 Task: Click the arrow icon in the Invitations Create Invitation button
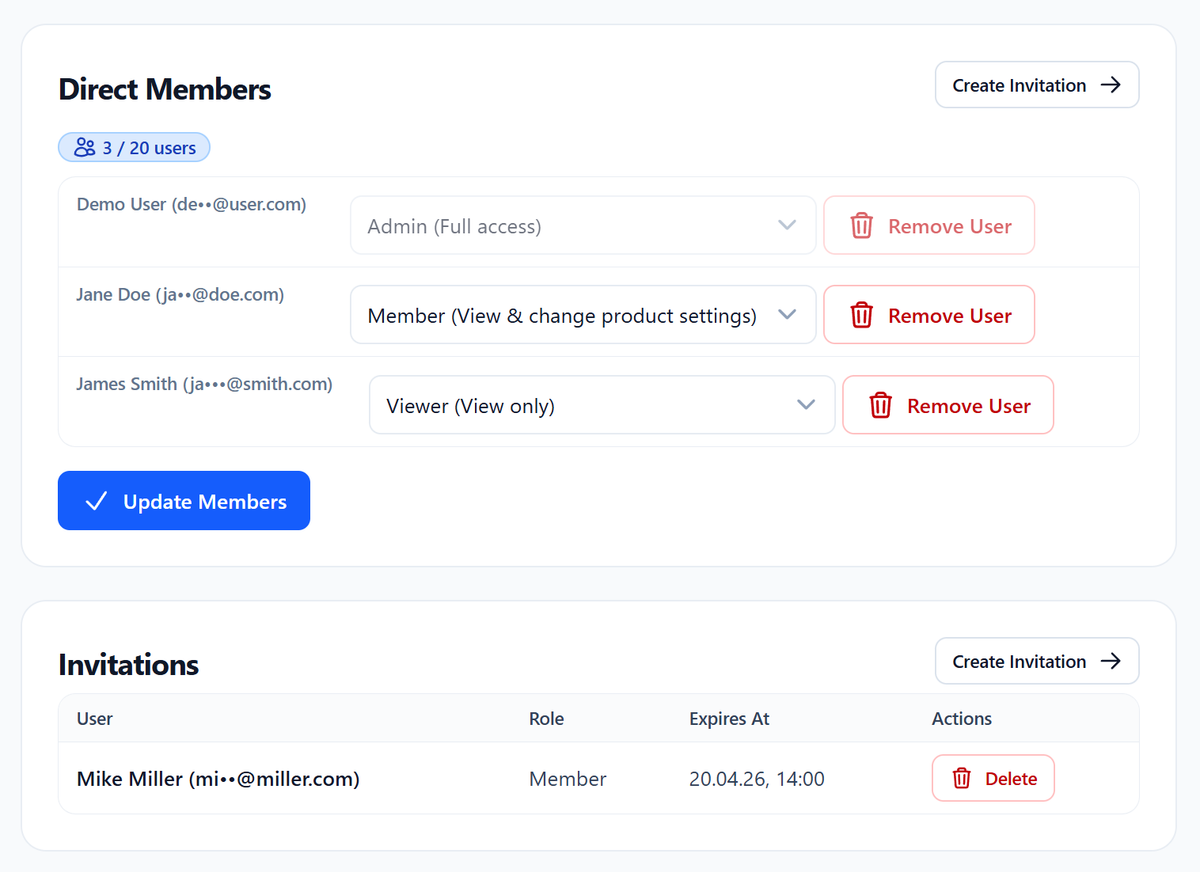click(1110, 660)
